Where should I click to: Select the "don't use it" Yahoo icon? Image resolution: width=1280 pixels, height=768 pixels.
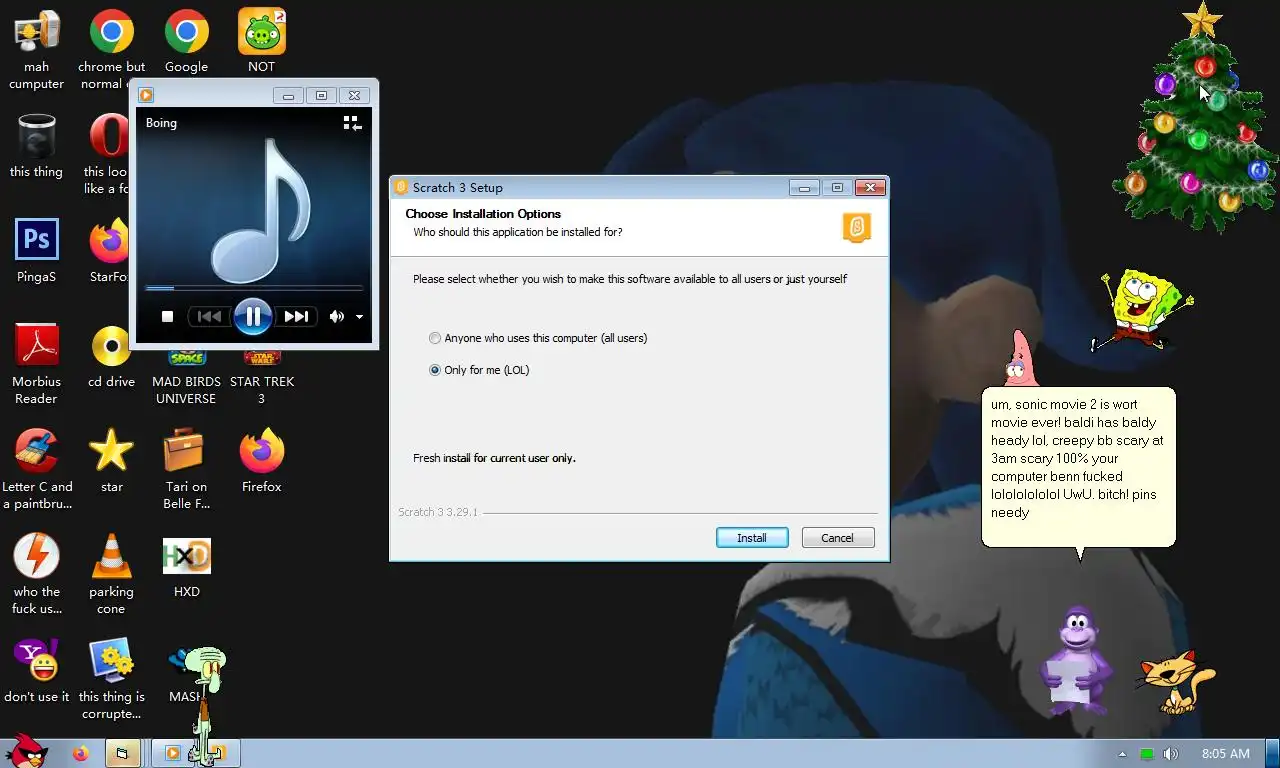[x=37, y=671]
